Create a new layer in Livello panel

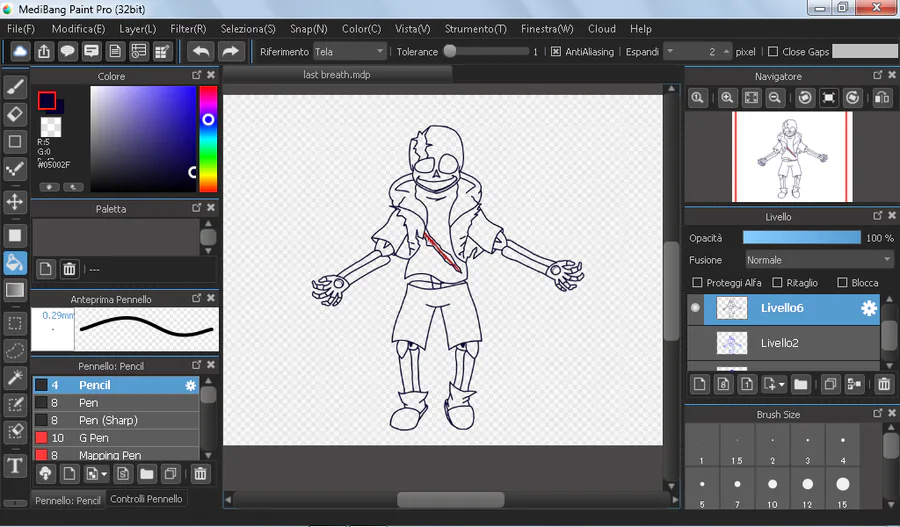click(x=699, y=384)
